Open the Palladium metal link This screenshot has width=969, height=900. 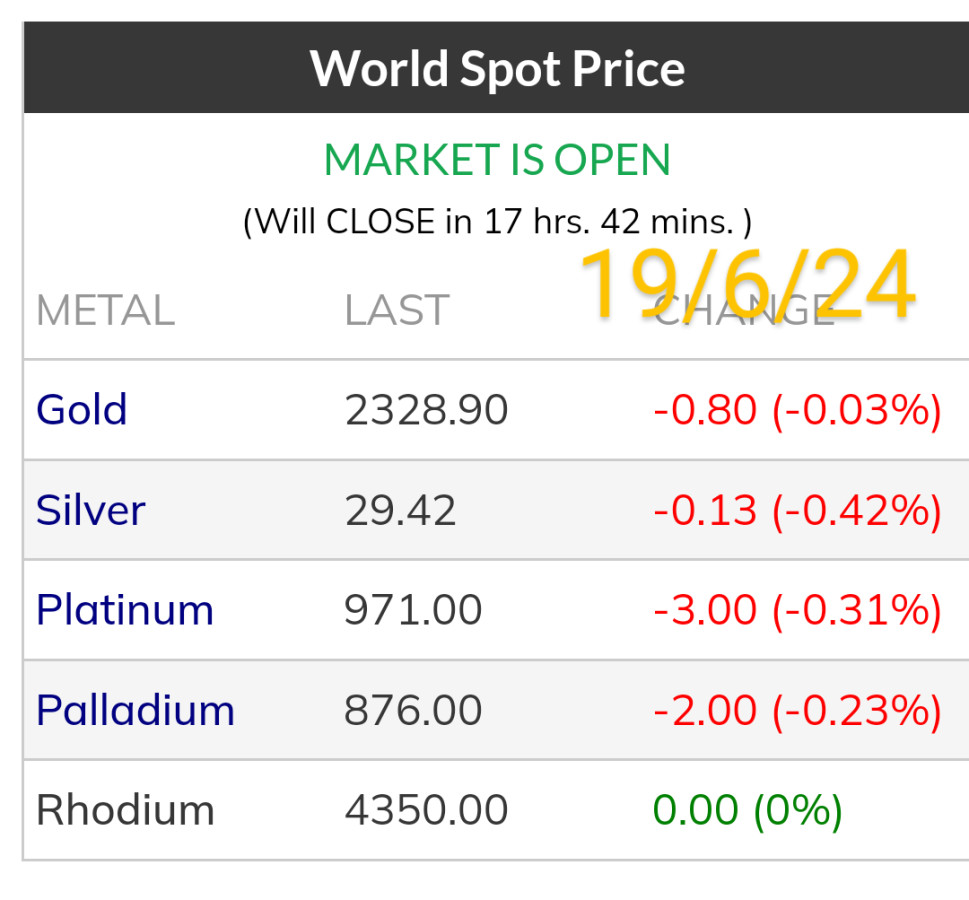point(135,710)
